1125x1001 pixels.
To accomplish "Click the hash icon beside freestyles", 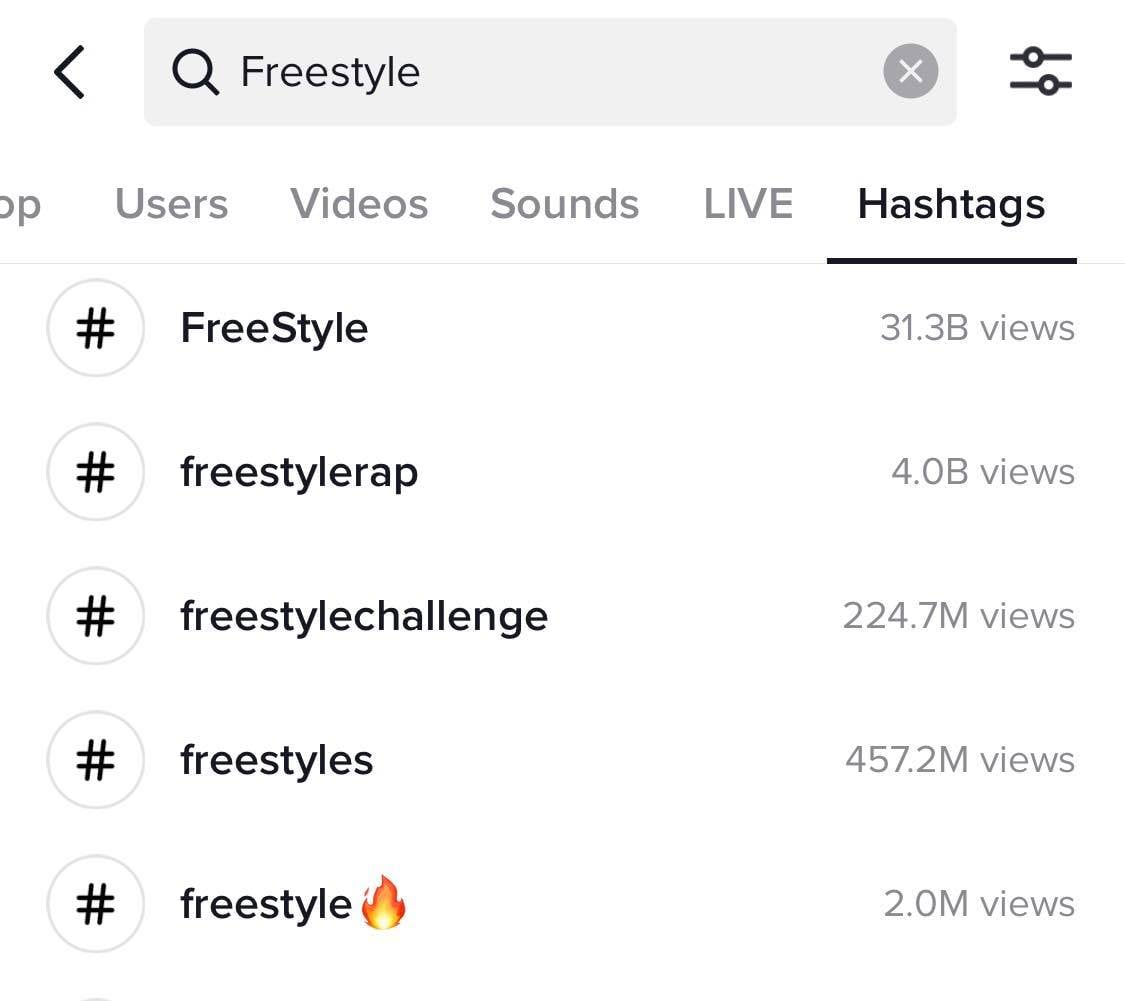I will click(95, 760).
